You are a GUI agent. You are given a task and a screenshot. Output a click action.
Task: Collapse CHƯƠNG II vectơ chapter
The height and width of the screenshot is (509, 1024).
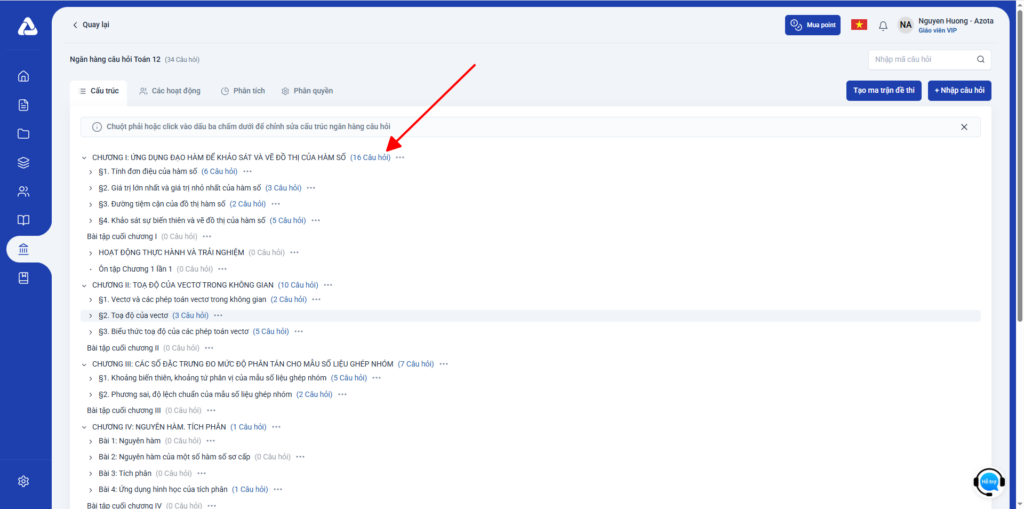click(84, 285)
